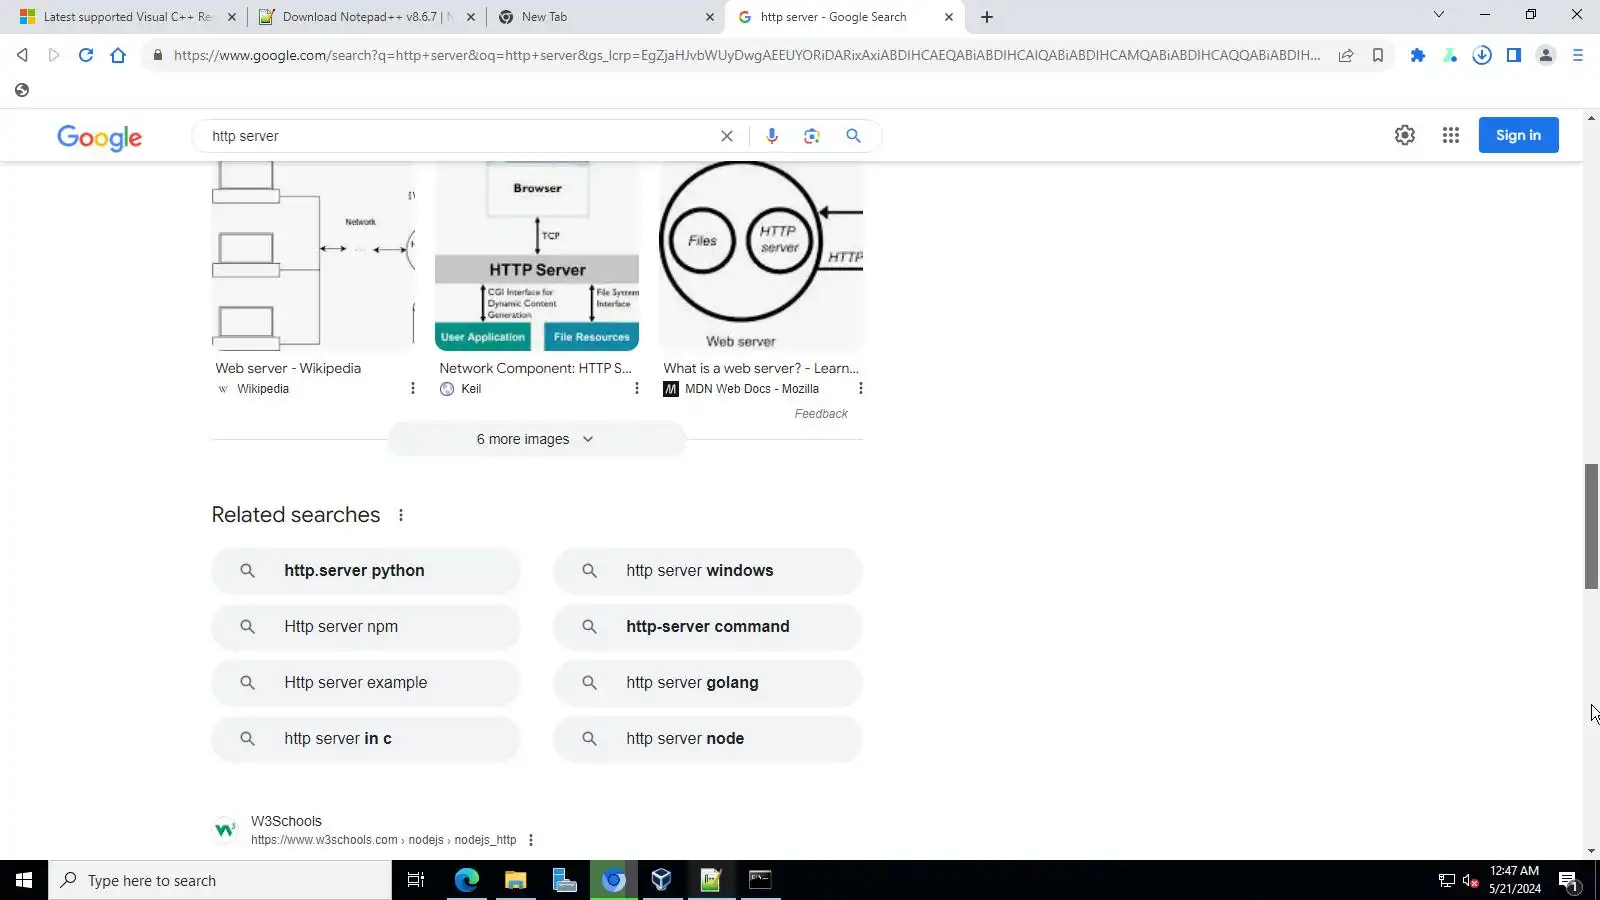Search for http server in c
1600x900 pixels.
pos(366,739)
